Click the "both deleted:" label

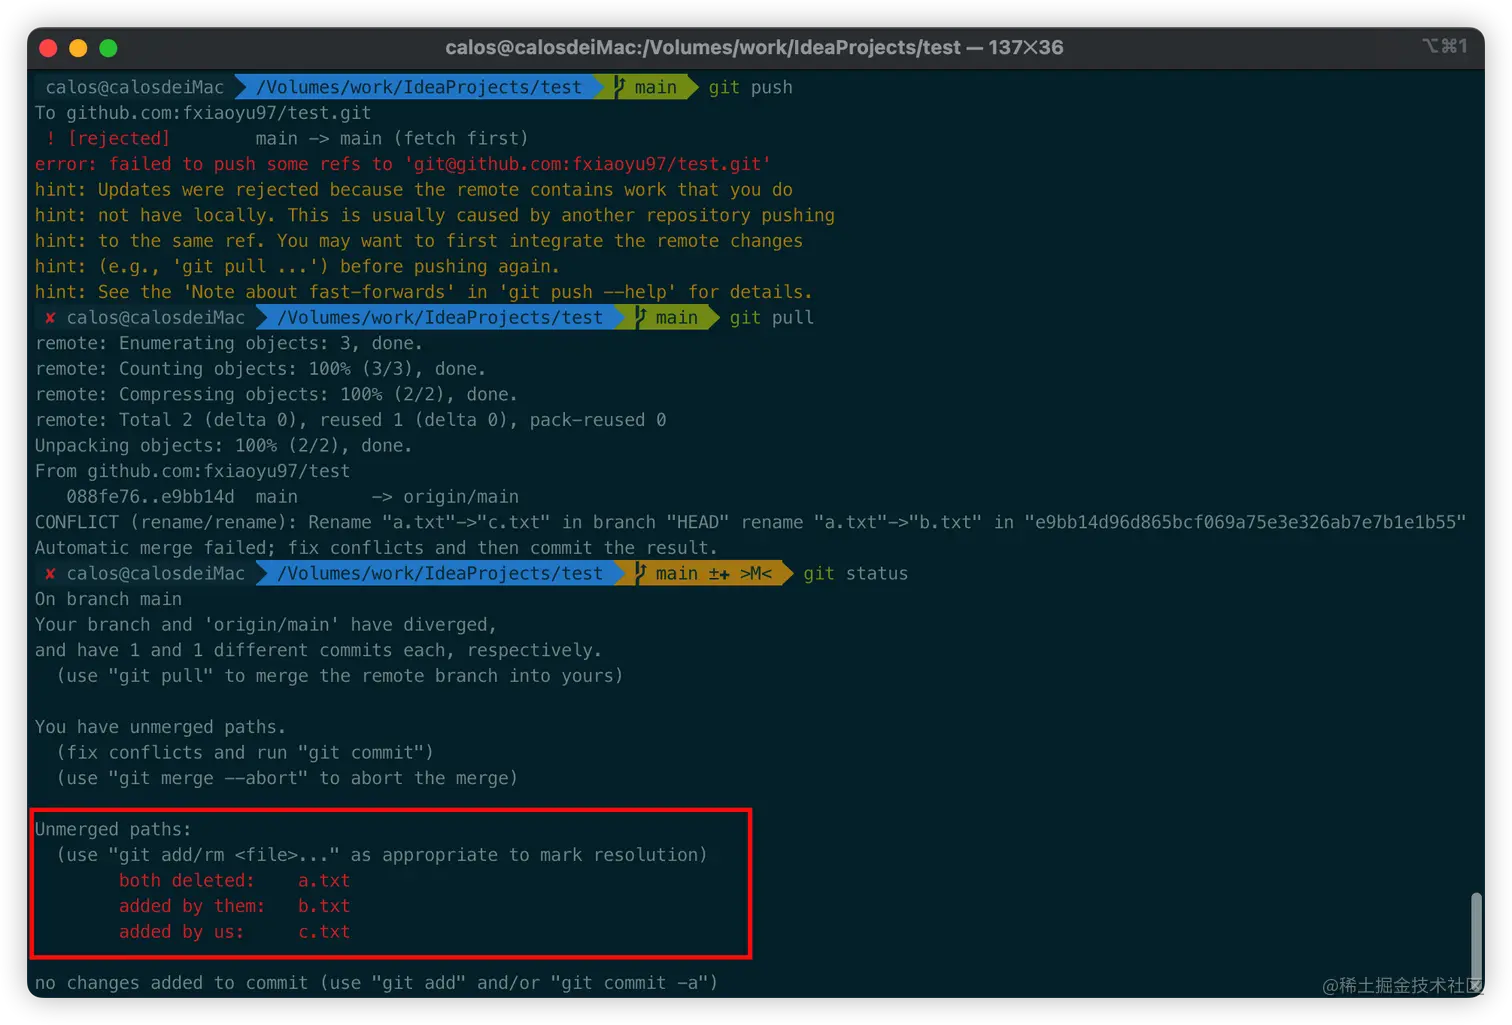[x=187, y=881]
